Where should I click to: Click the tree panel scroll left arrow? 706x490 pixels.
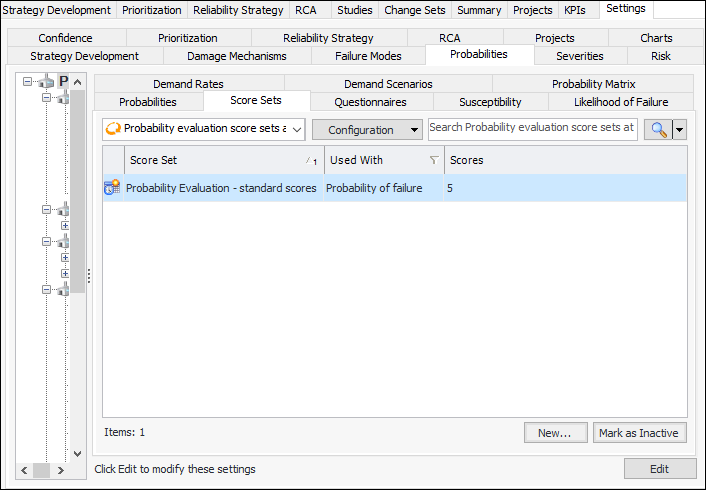coord(24,471)
